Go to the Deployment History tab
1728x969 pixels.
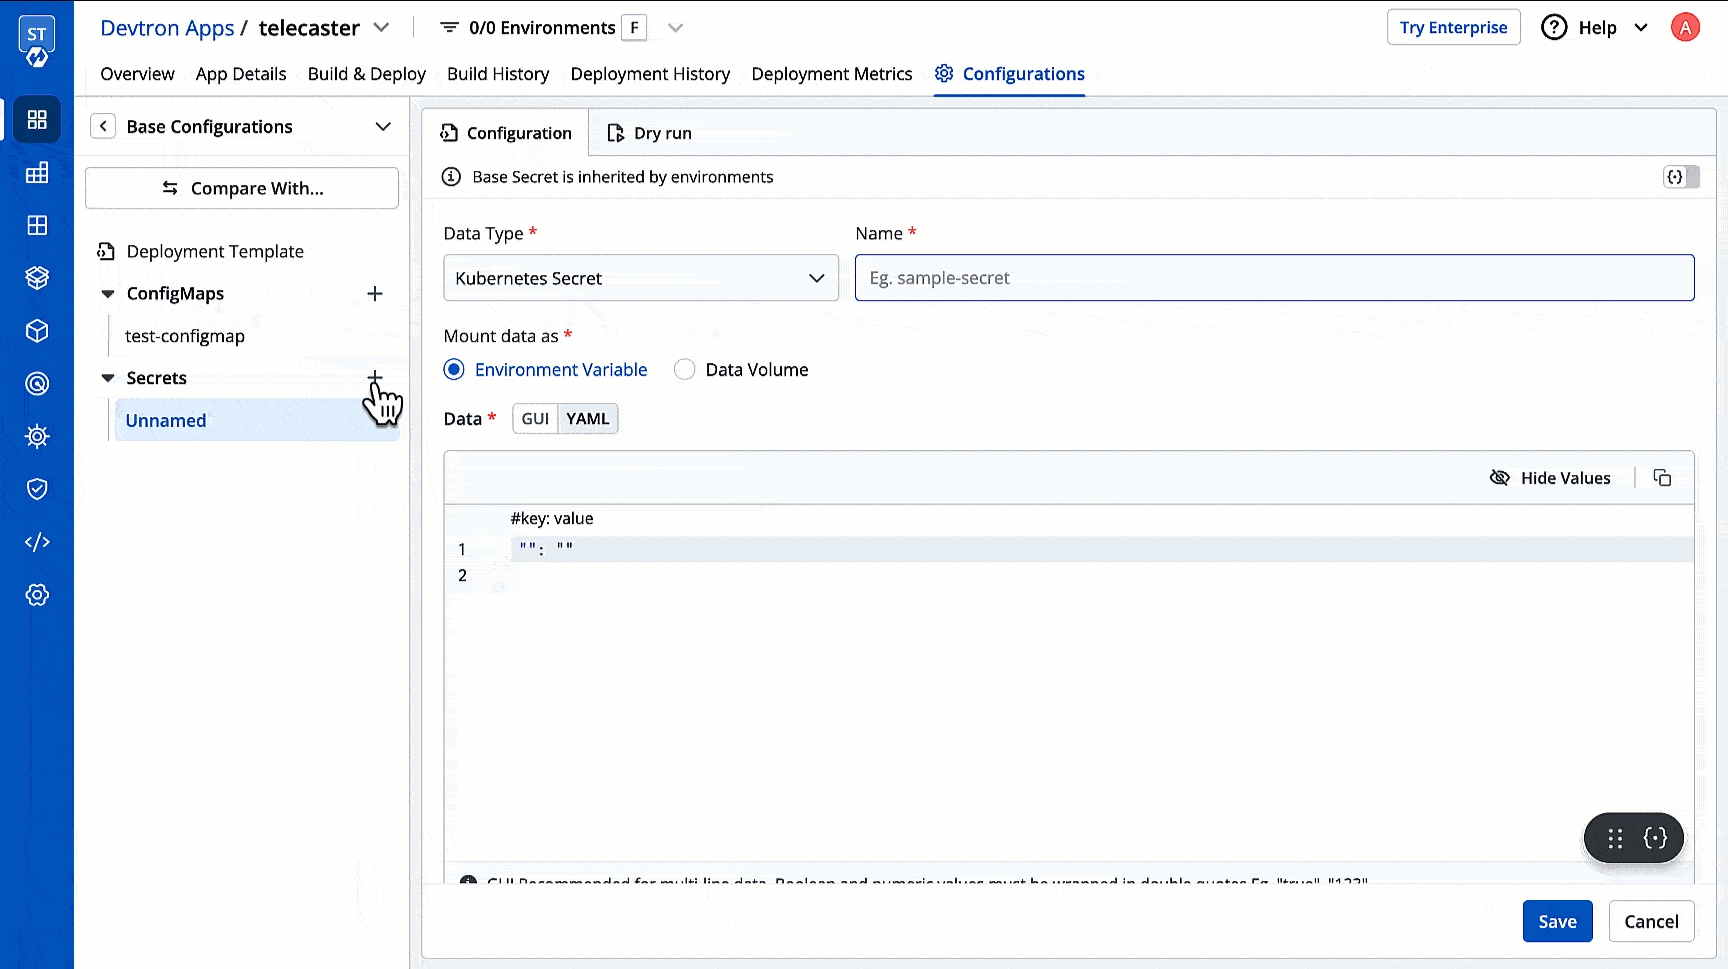click(650, 74)
